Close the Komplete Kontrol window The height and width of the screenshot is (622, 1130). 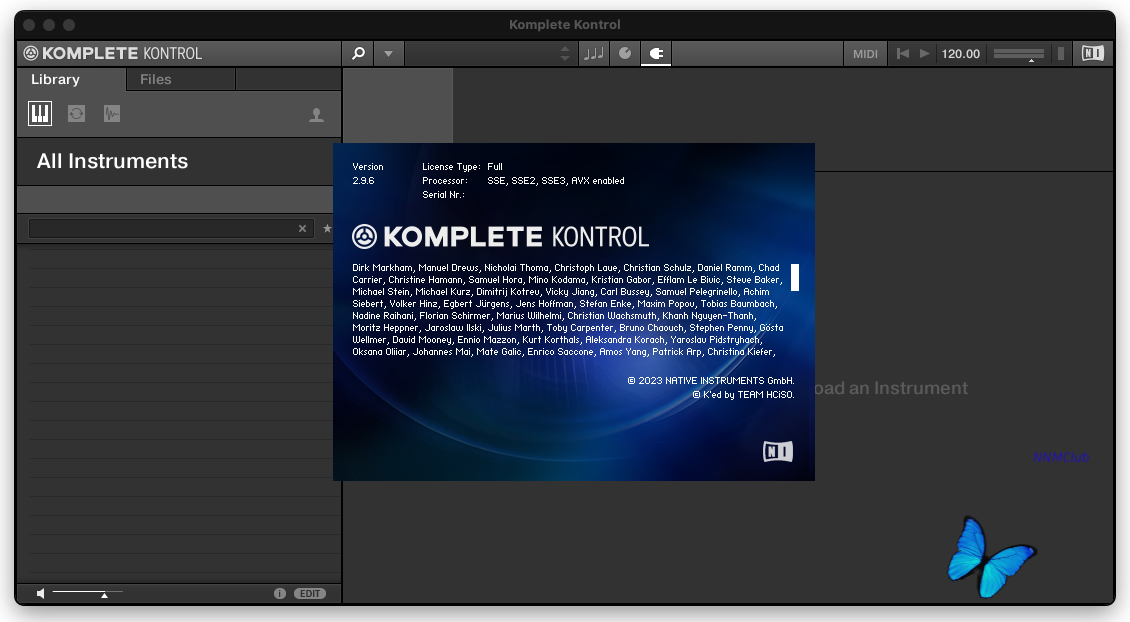(29, 25)
